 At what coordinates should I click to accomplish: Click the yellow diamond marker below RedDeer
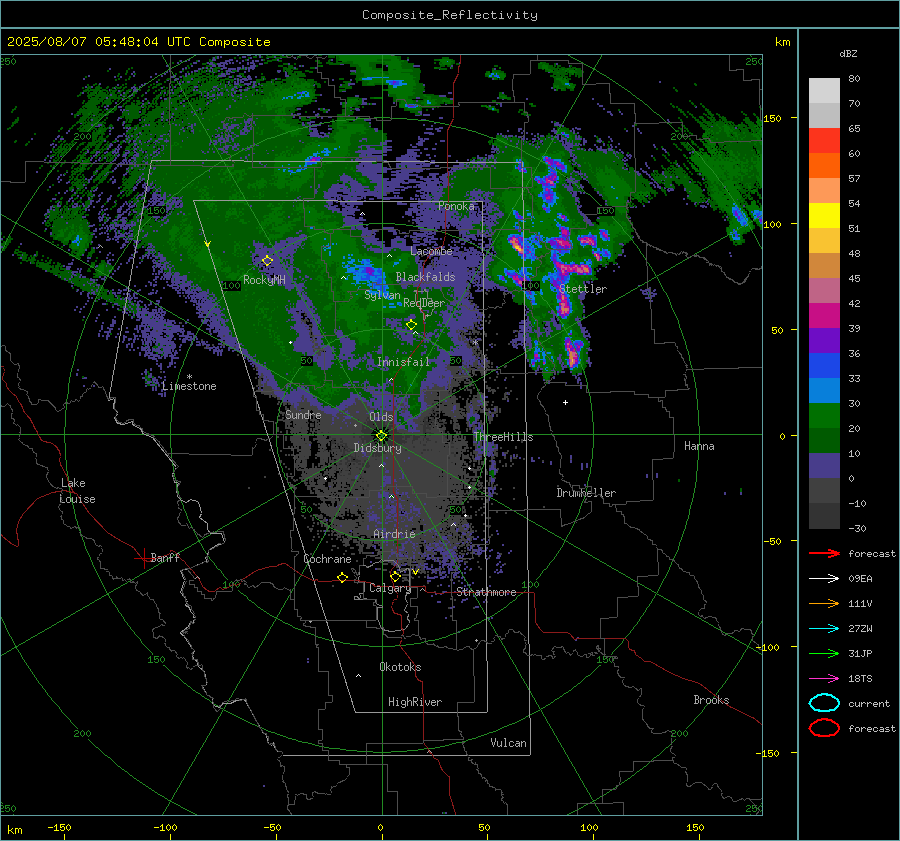411,325
